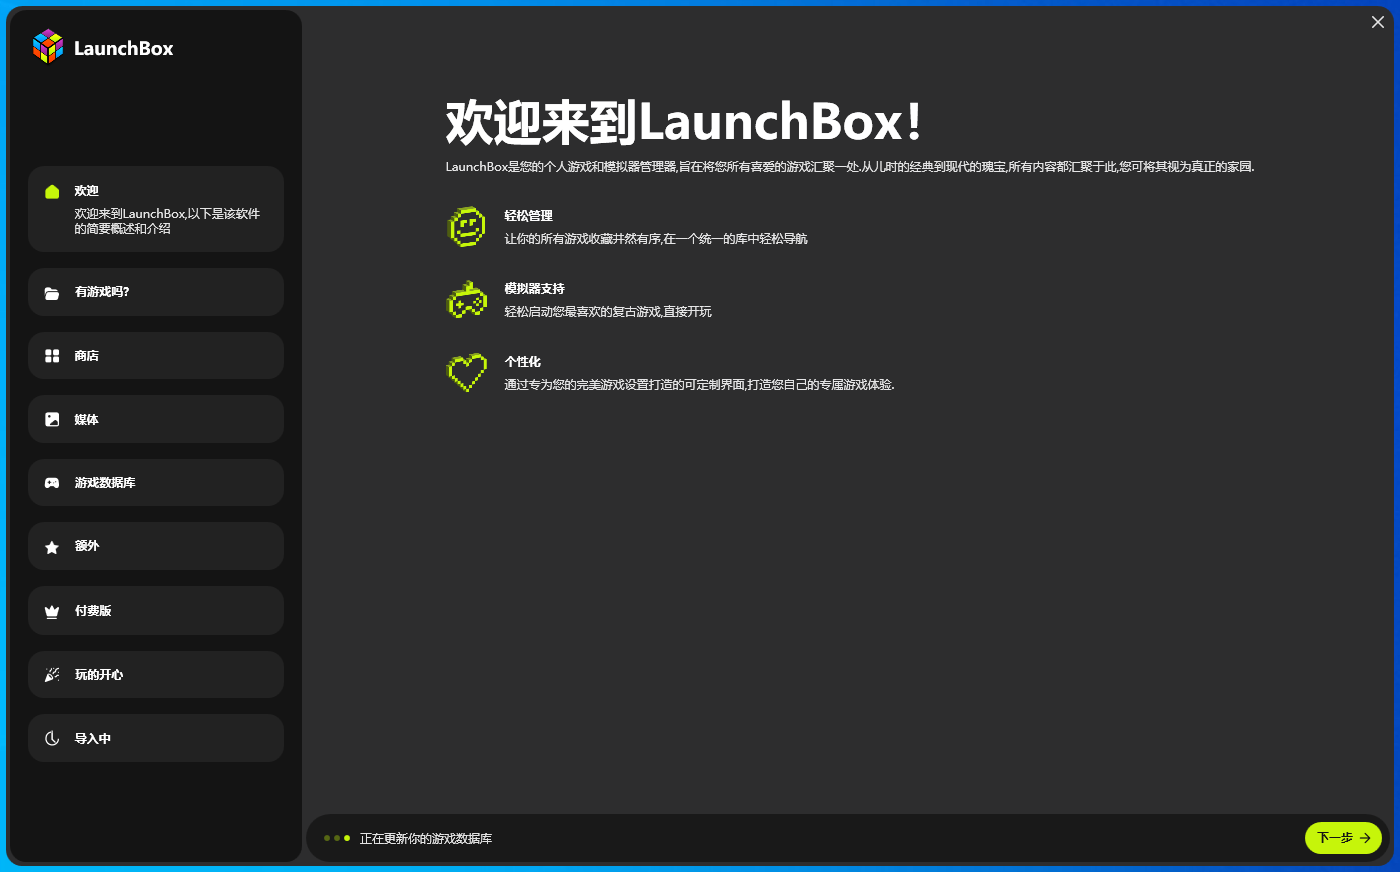Select the 媒体 step
The image size is (1400, 872).
pyautogui.click(x=156, y=419)
